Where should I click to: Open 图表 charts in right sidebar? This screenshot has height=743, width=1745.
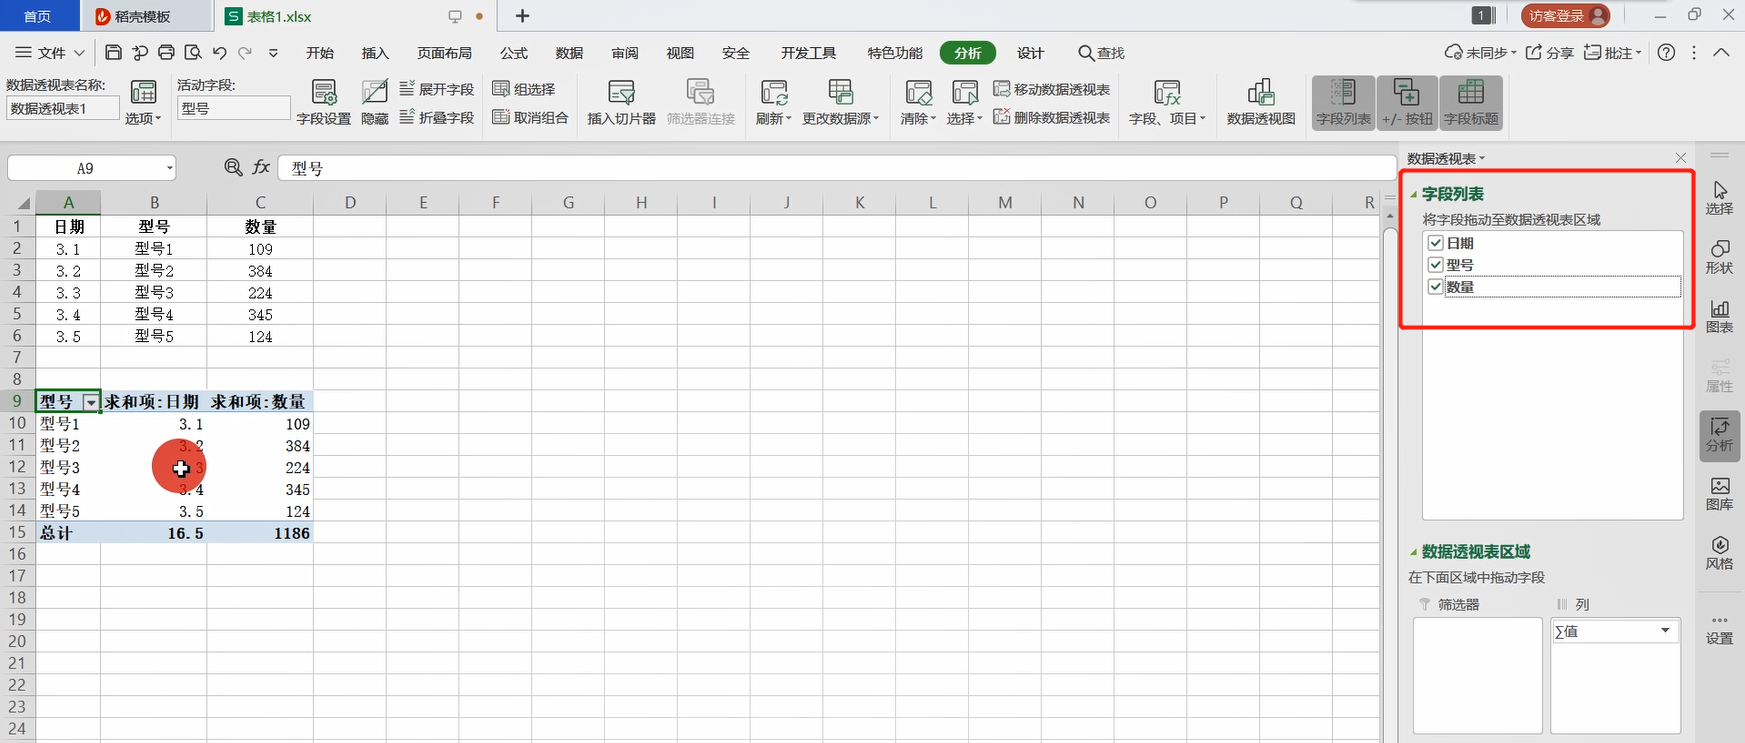[x=1719, y=316]
